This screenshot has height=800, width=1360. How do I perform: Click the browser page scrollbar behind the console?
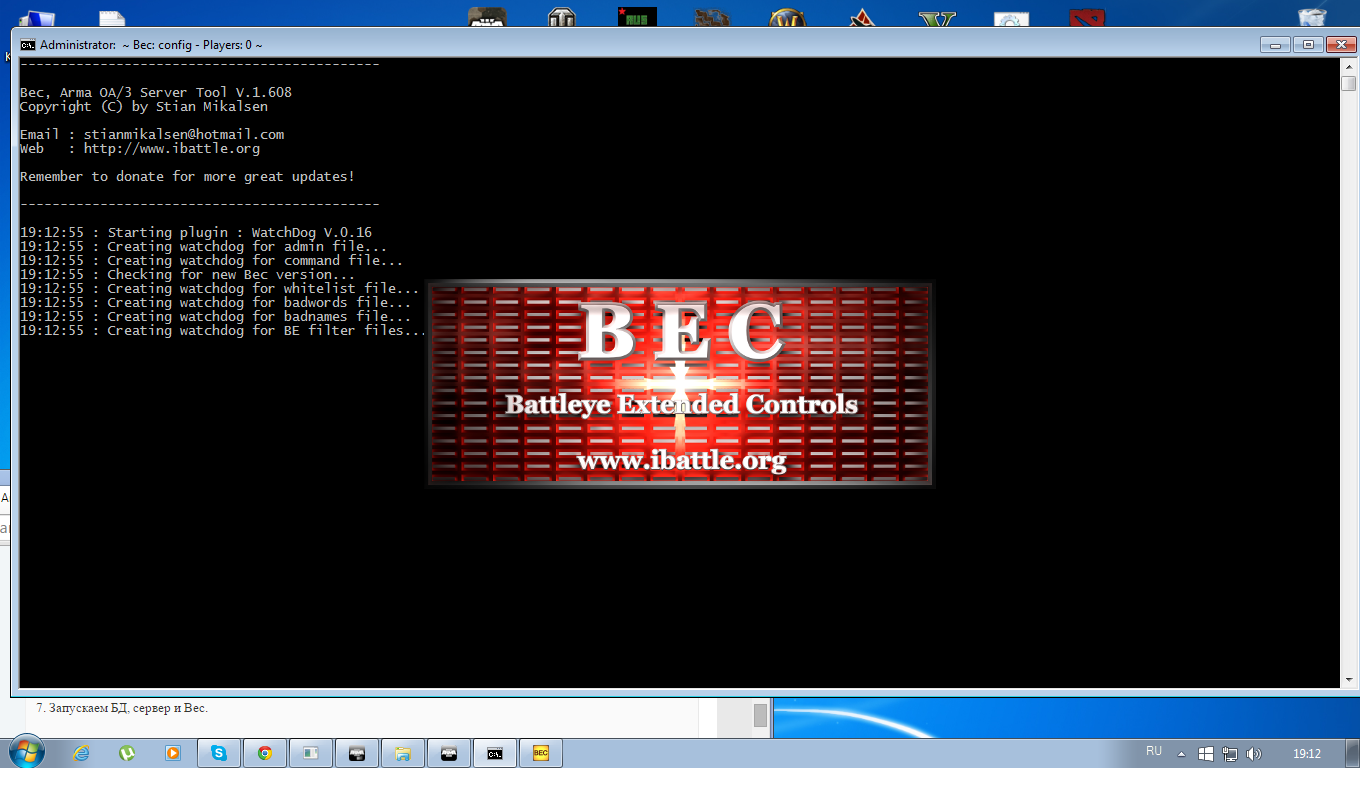[x=760, y=715]
